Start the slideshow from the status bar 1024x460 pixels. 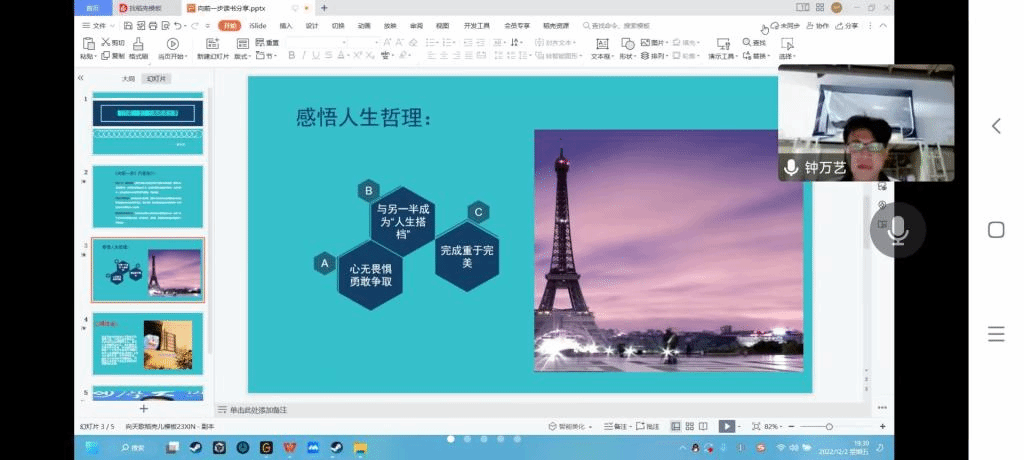727,426
